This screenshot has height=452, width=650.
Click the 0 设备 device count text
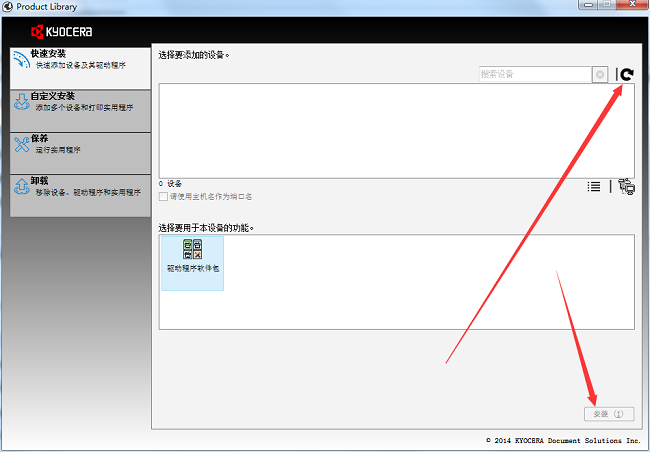(x=170, y=183)
